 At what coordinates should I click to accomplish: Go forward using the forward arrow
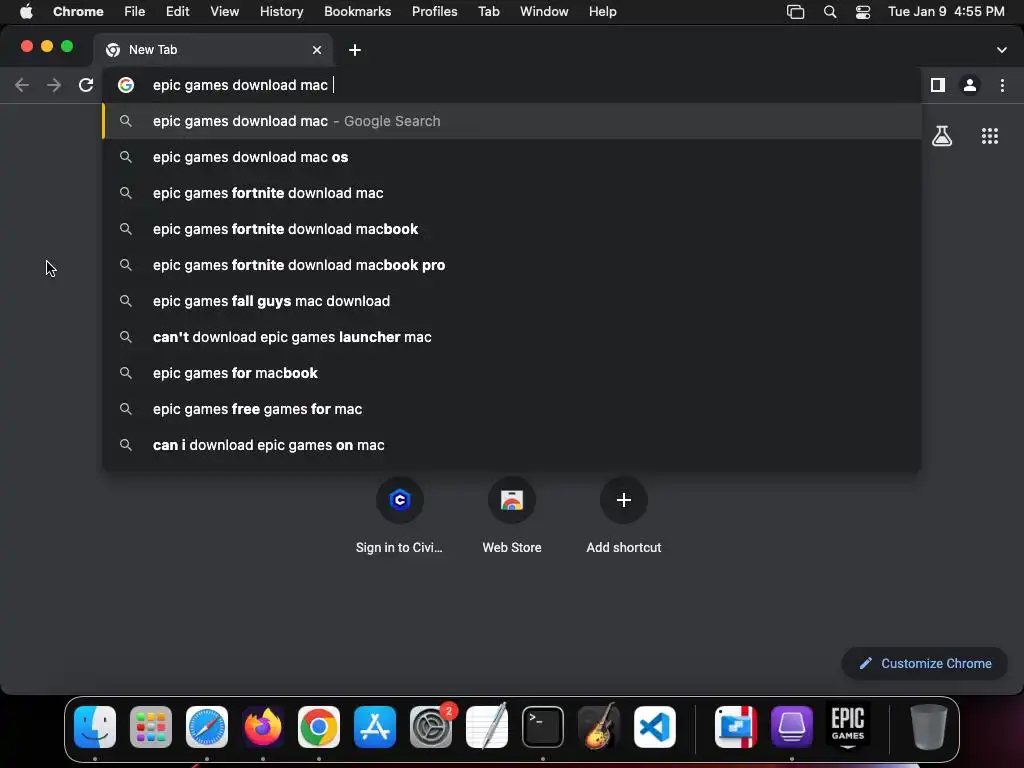pyautogui.click(x=54, y=85)
